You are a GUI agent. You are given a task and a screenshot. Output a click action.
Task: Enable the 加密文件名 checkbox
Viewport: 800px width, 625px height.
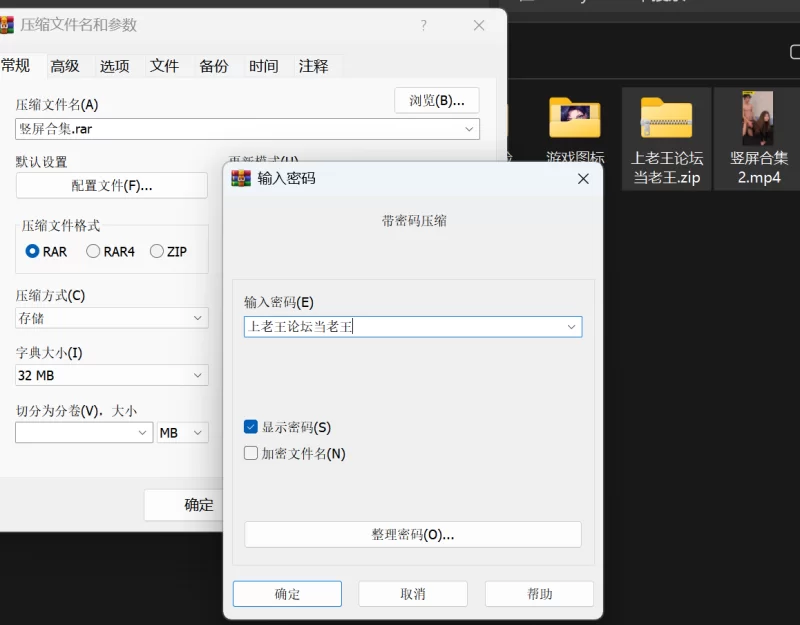(x=251, y=453)
